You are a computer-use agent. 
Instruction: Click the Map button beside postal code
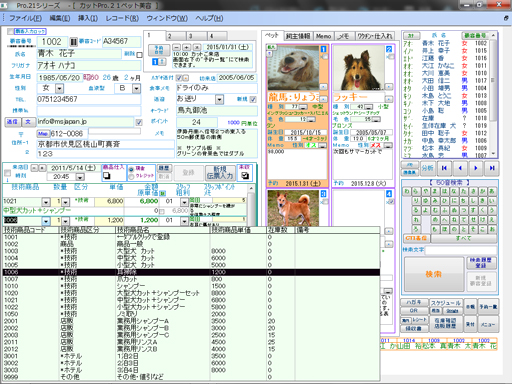(x=43, y=134)
